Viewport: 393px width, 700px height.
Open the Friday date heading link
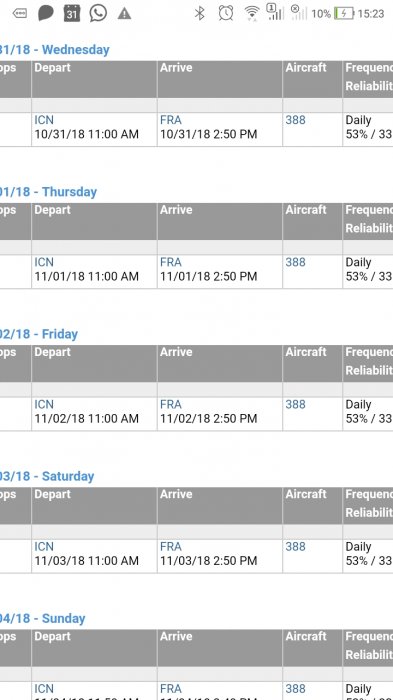39,334
